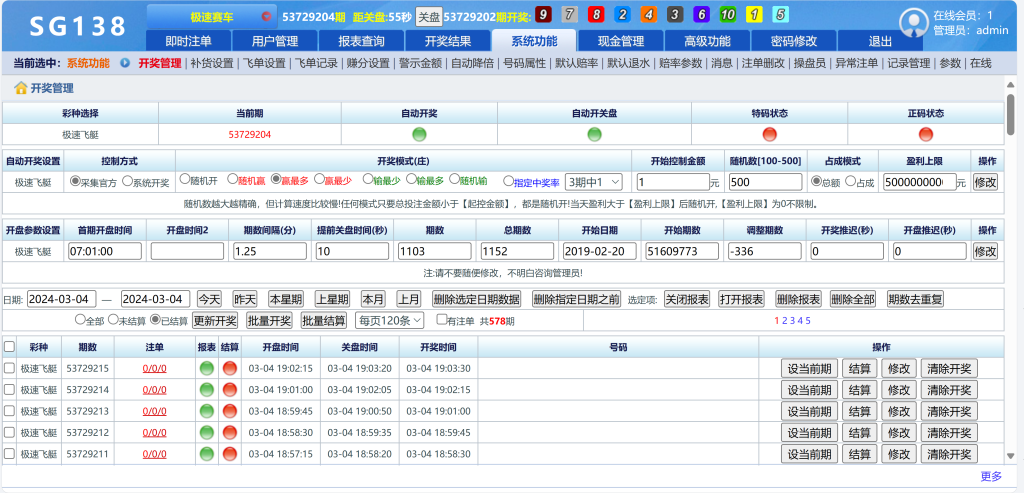Click the home icon beside 开奖管理
The height and width of the screenshot is (493, 1024).
20,88
